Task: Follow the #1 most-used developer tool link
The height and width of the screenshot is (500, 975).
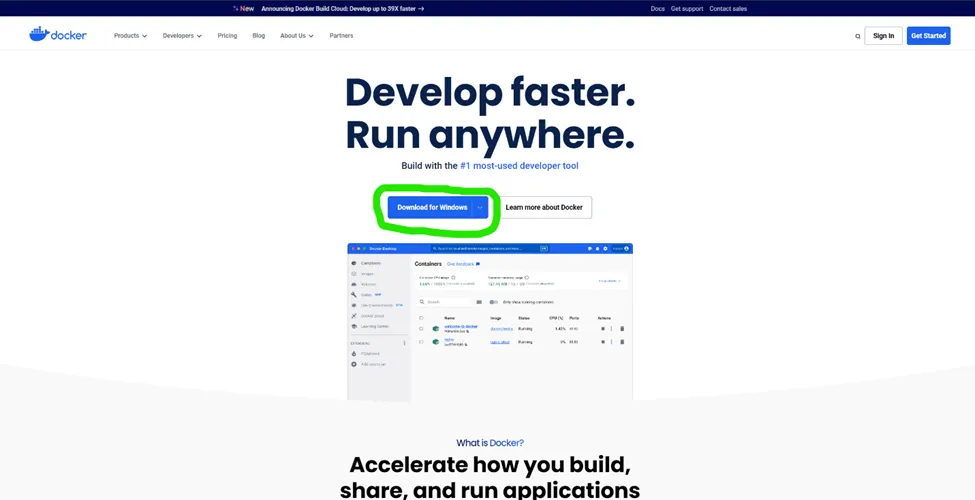Action: [519, 166]
